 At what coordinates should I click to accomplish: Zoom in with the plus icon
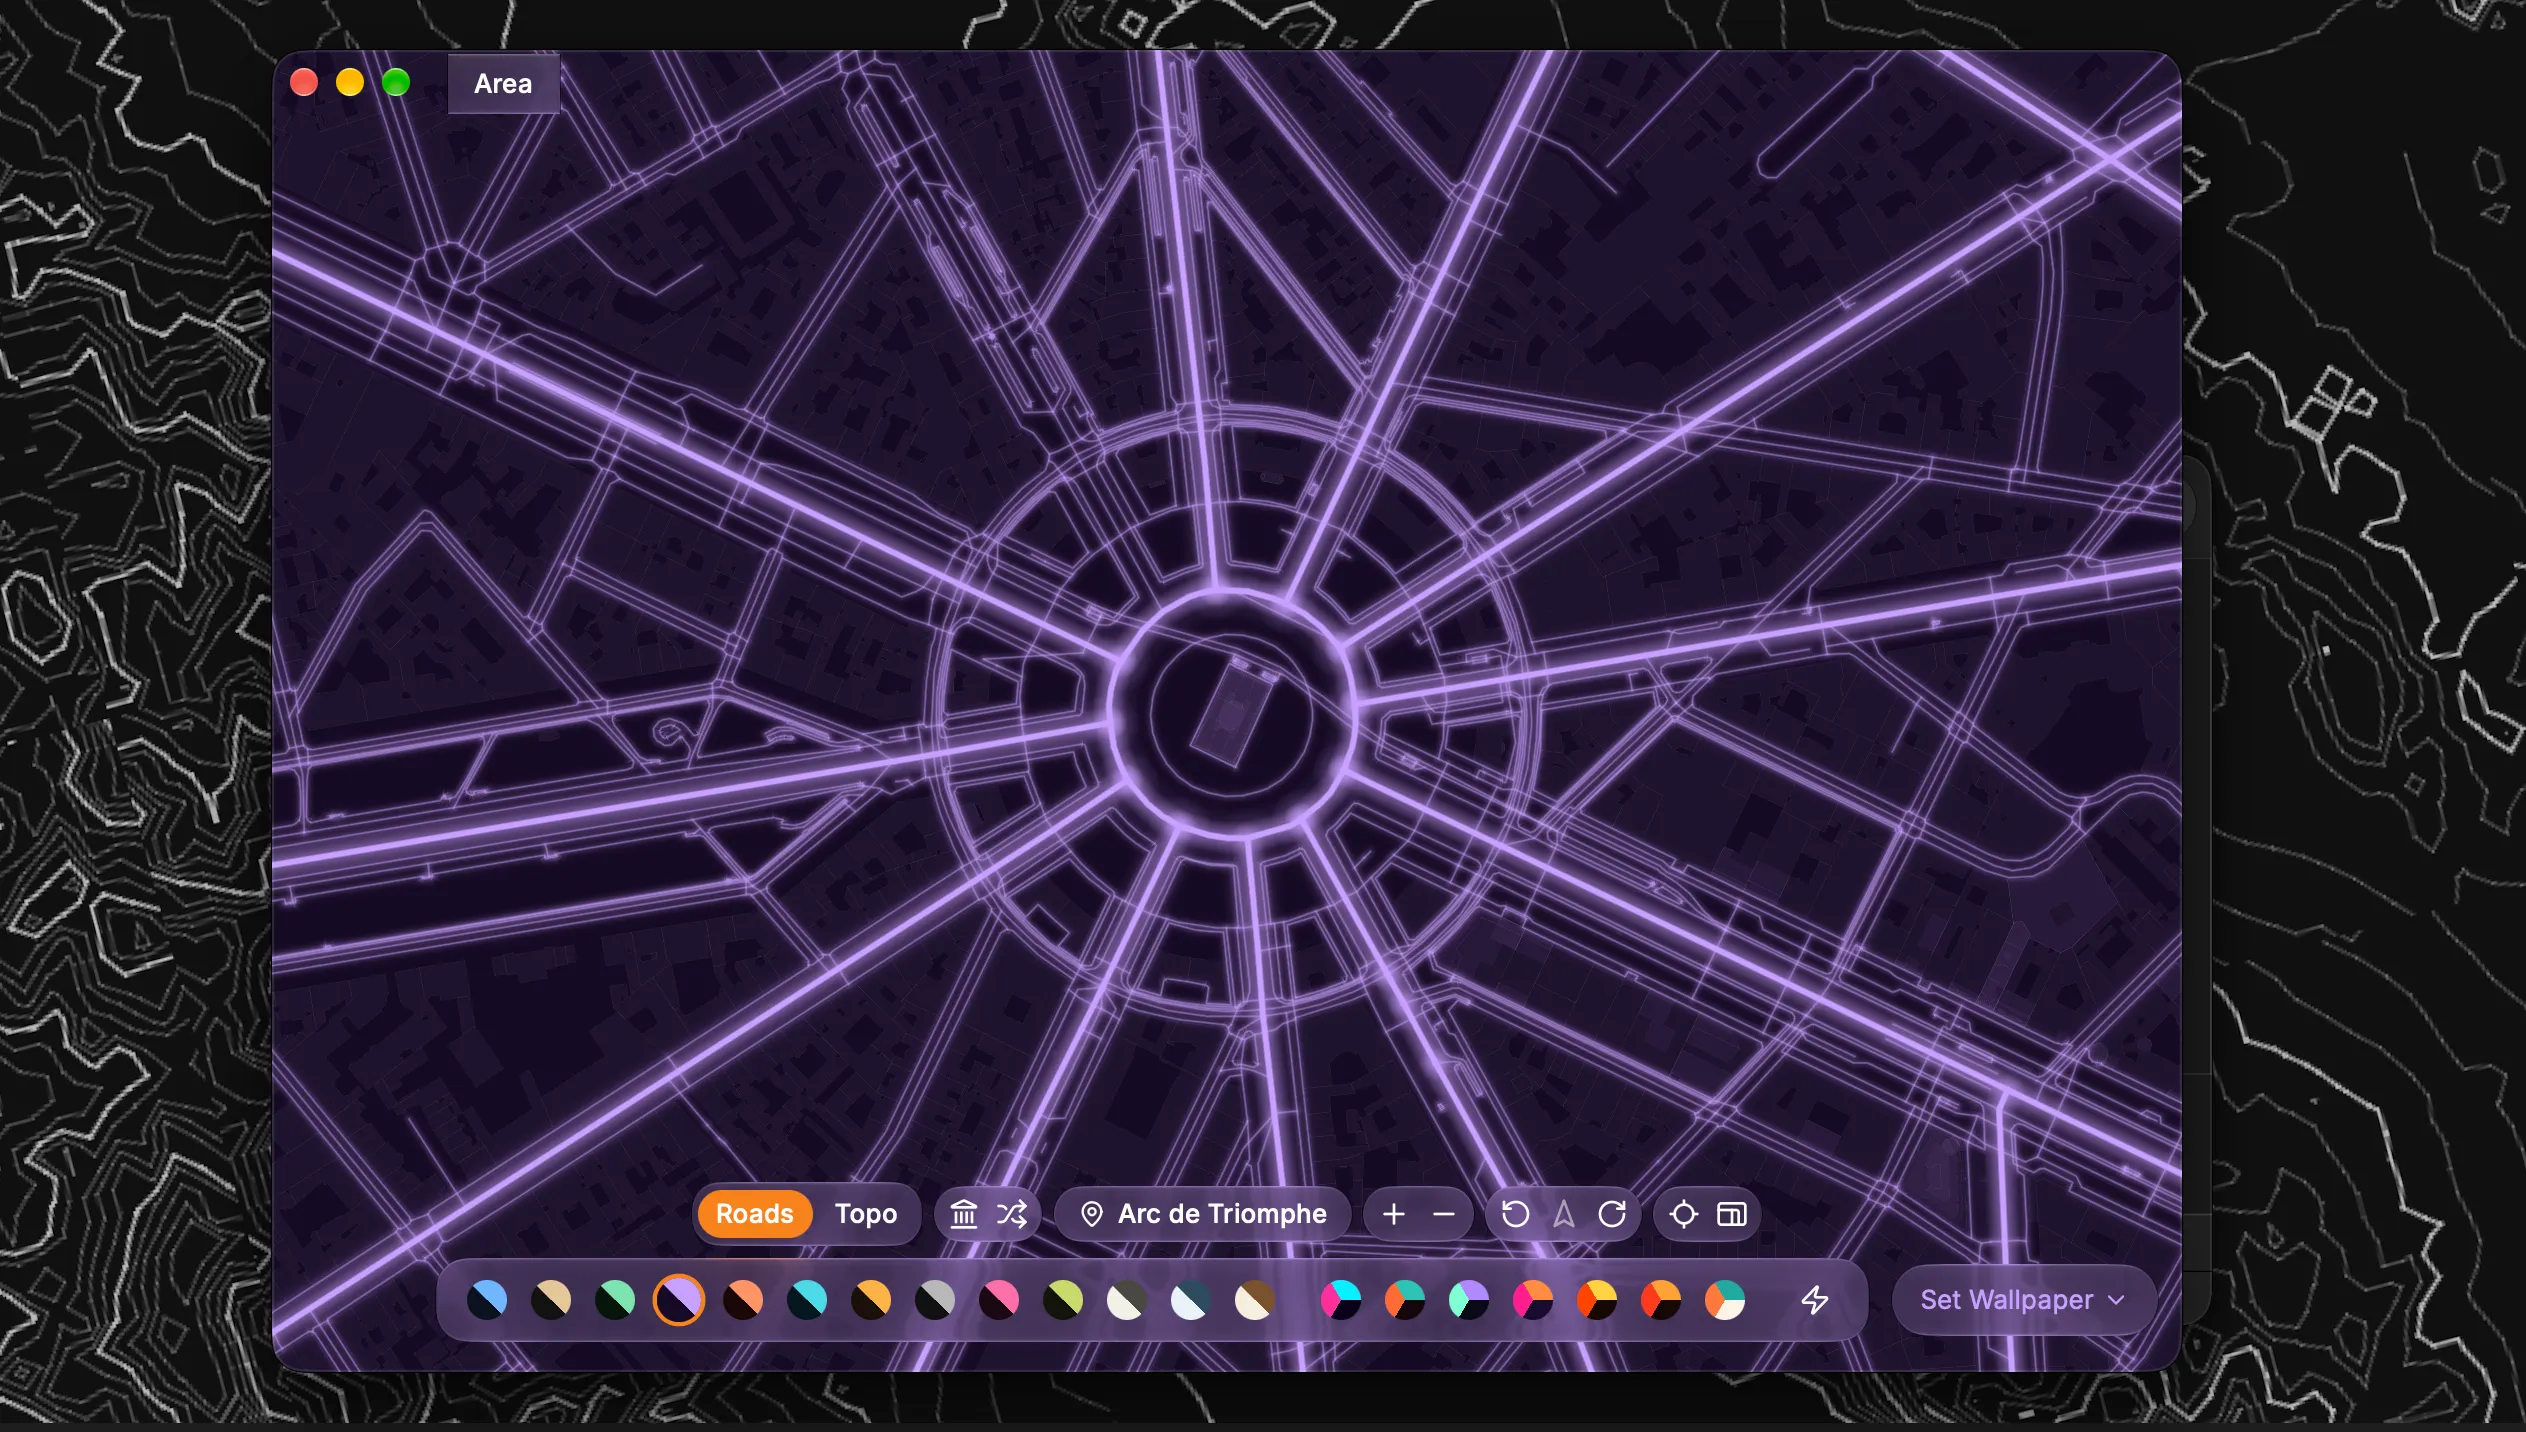pos(1394,1214)
